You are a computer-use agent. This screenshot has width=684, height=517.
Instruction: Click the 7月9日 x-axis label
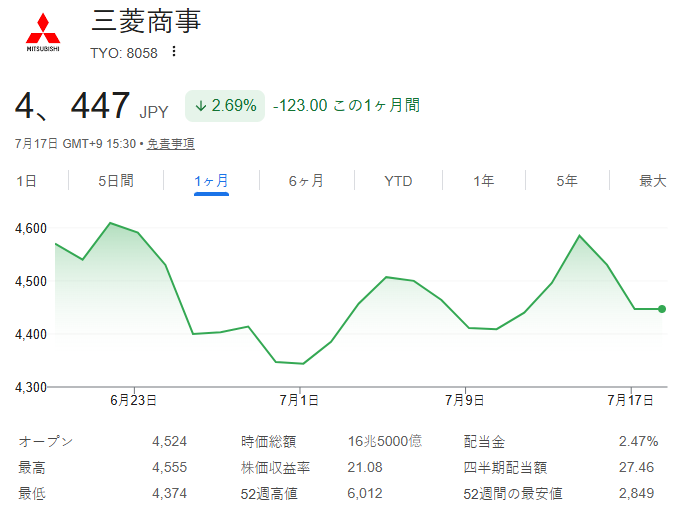click(465, 400)
